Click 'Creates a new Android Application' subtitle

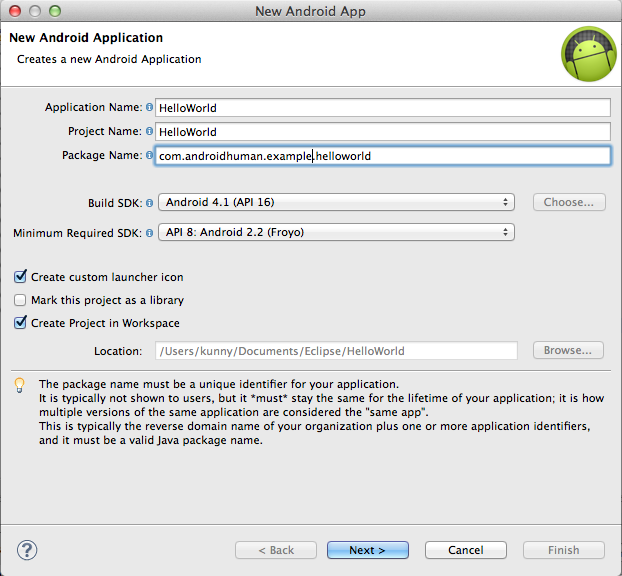109,59
